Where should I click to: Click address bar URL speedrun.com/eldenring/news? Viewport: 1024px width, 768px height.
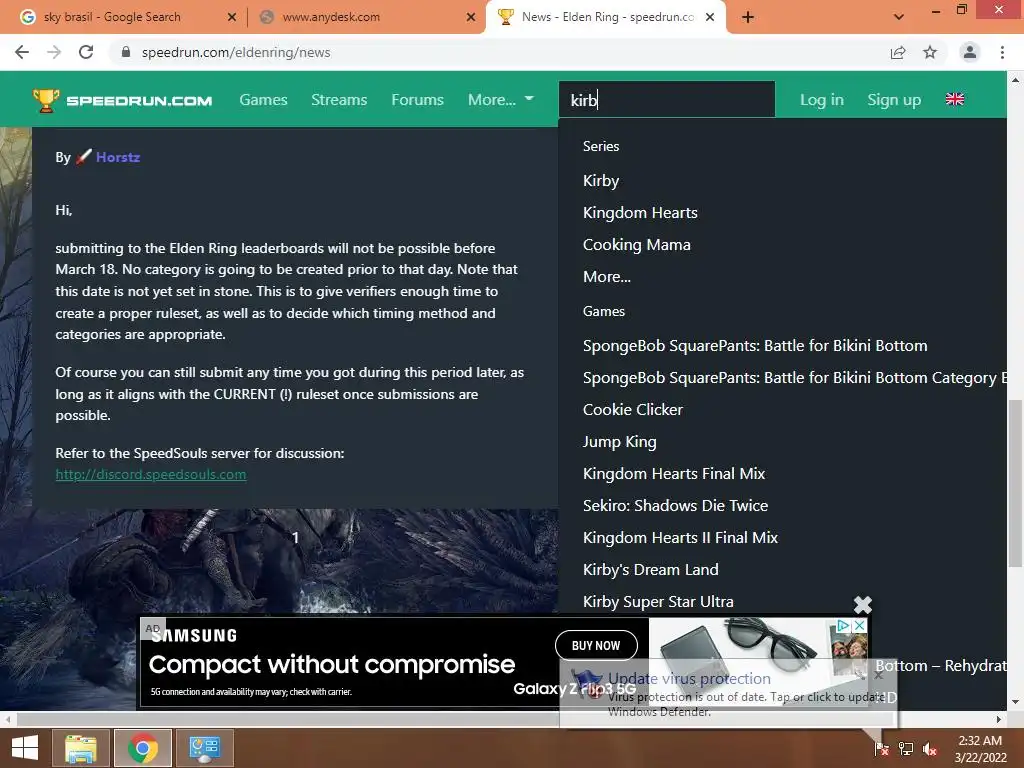pyautogui.click(x=236, y=52)
